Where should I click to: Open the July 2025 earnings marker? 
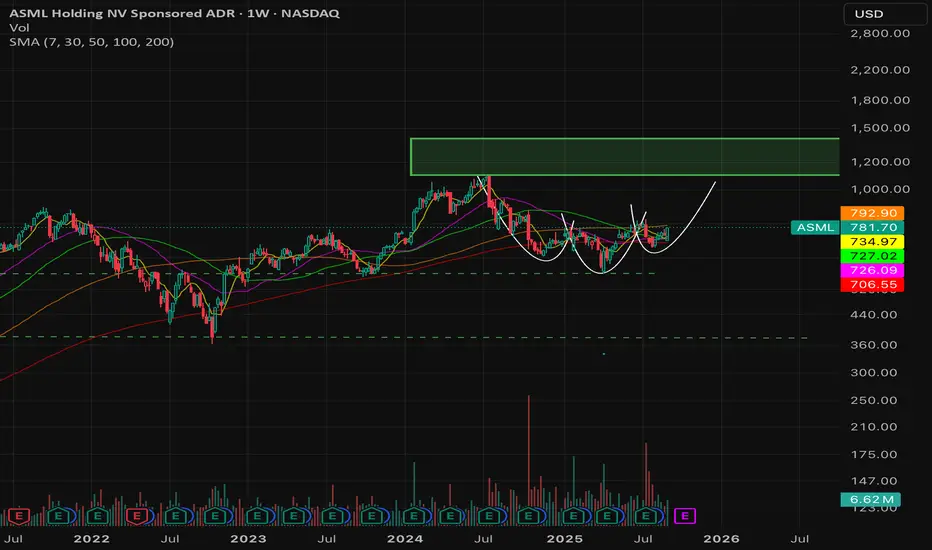click(x=646, y=516)
